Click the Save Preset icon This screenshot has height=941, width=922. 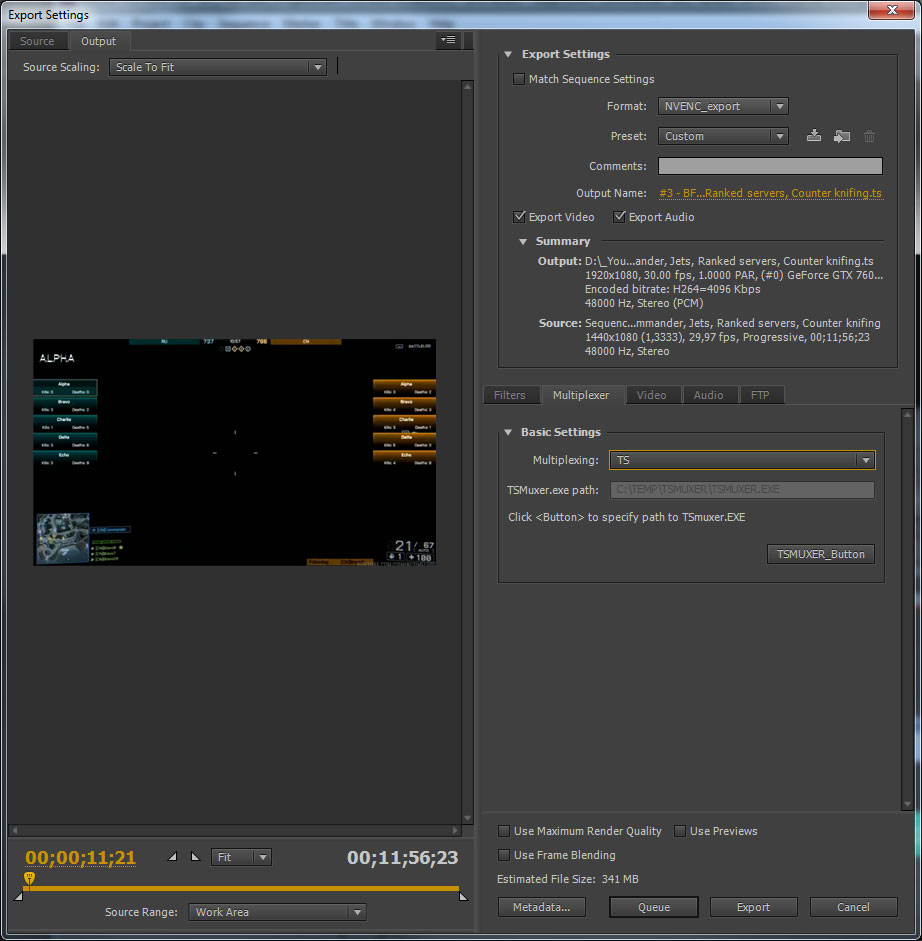[x=814, y=136]
